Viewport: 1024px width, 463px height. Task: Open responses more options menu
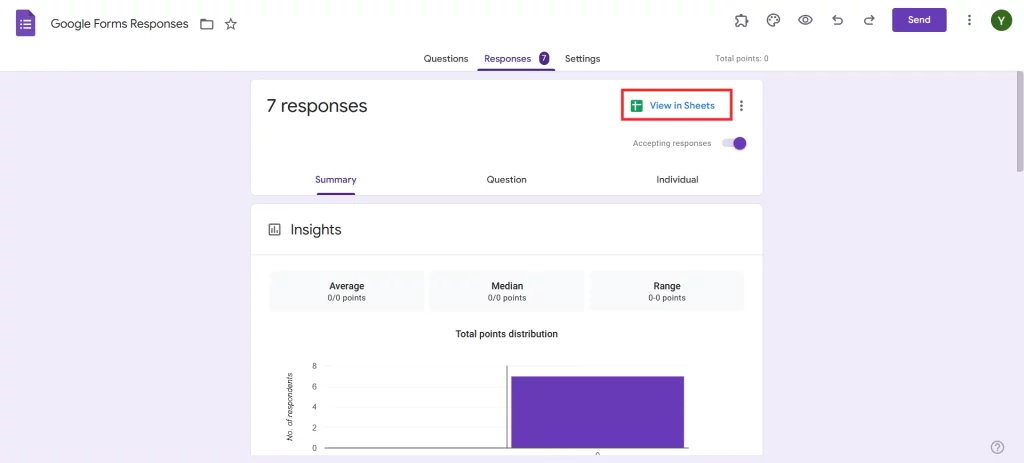click(741, 106)
